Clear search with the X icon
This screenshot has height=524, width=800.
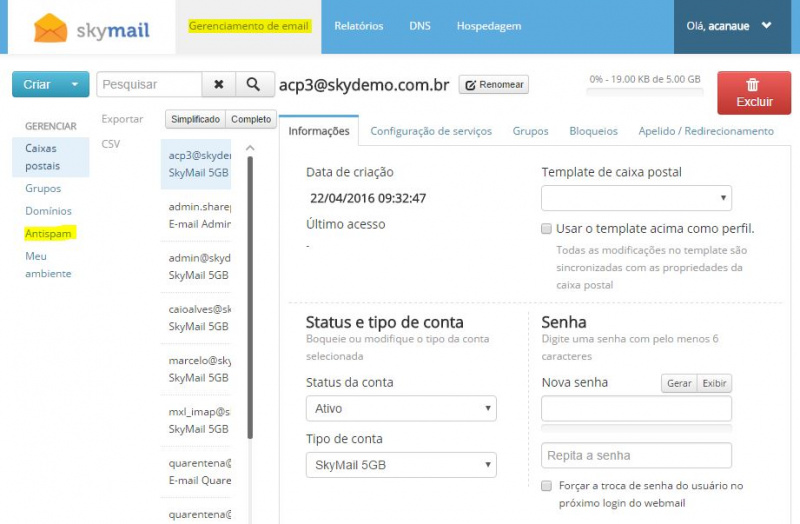(x=218, y=84)
